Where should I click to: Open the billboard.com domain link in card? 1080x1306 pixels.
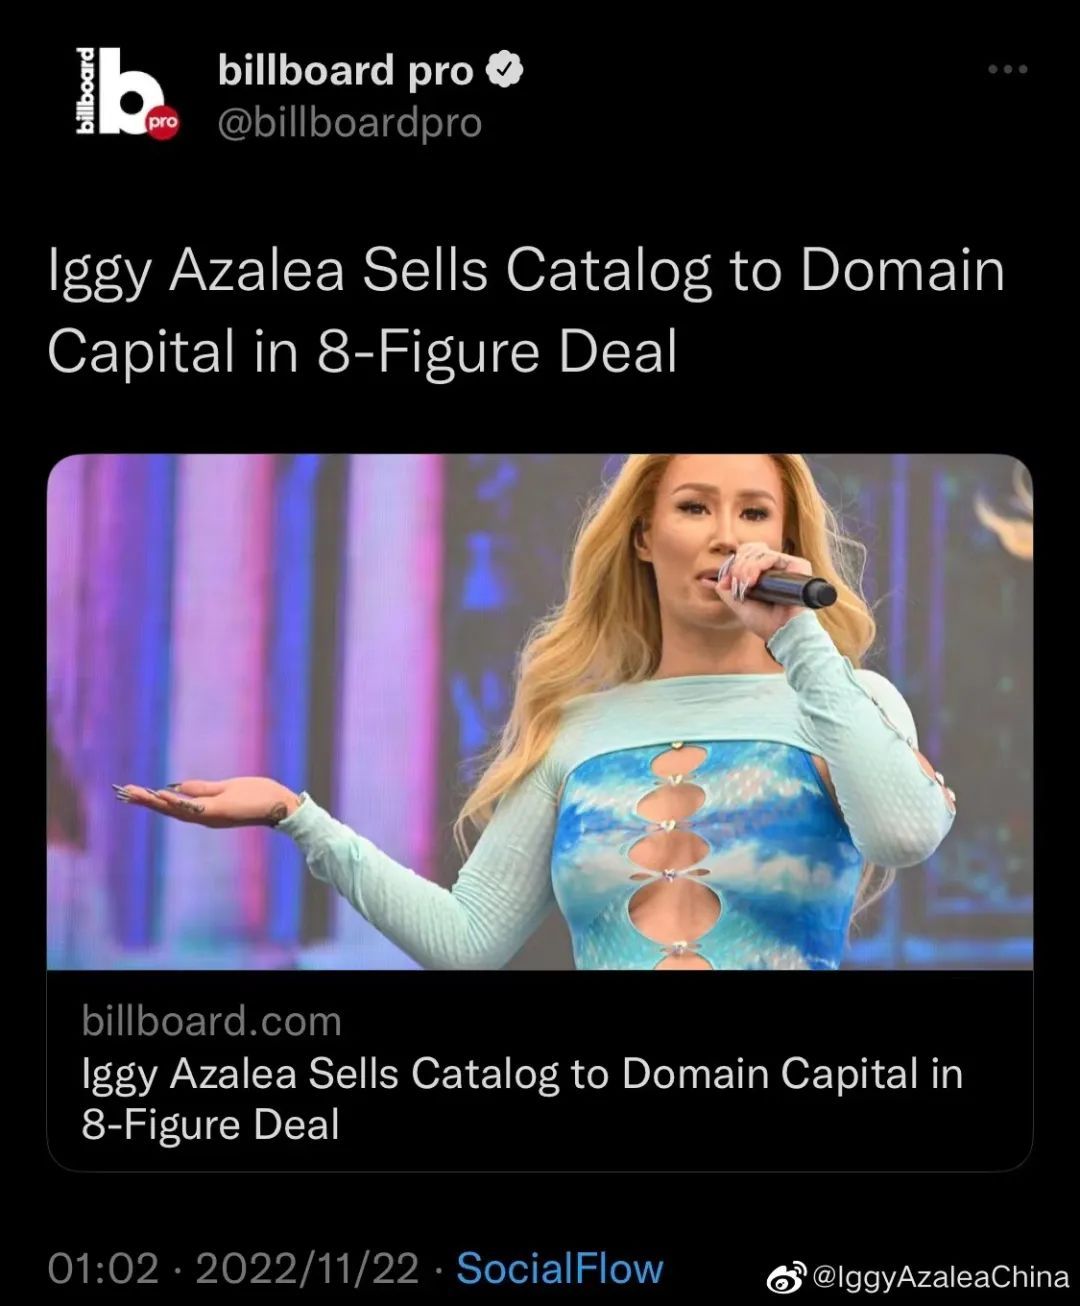[x=211, y=1021]
